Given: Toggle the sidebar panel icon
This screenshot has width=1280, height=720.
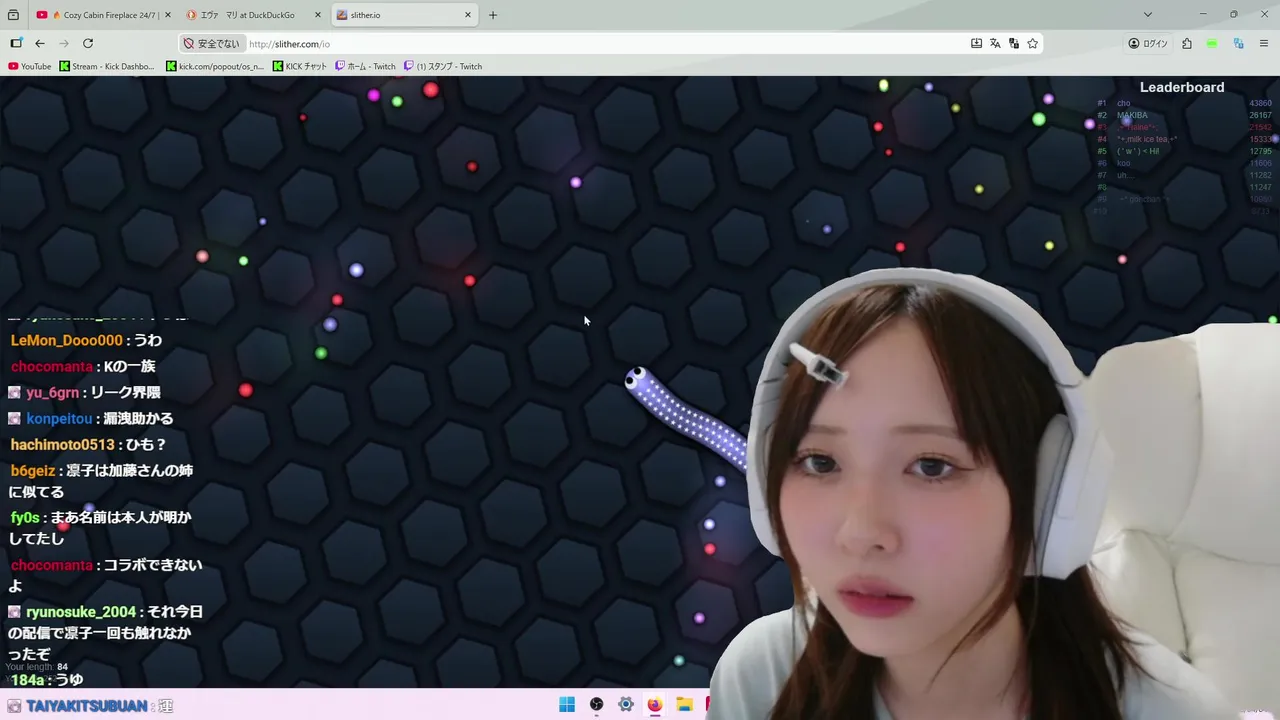Looking at the screenshot, I should 16,43.
